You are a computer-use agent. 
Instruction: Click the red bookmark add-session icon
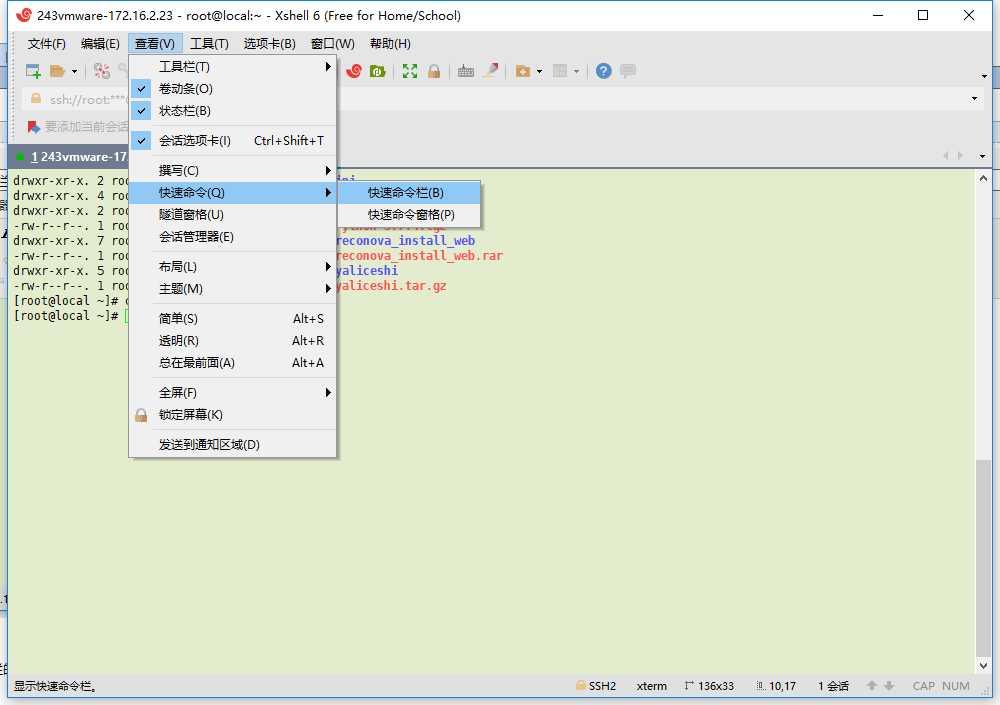tap(34, 127)
